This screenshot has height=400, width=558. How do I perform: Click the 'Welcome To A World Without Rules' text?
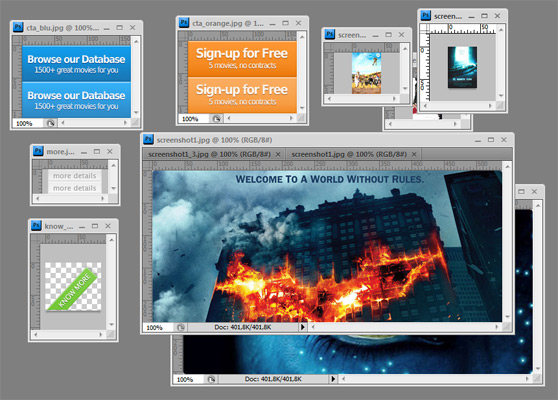click(330, 179)
